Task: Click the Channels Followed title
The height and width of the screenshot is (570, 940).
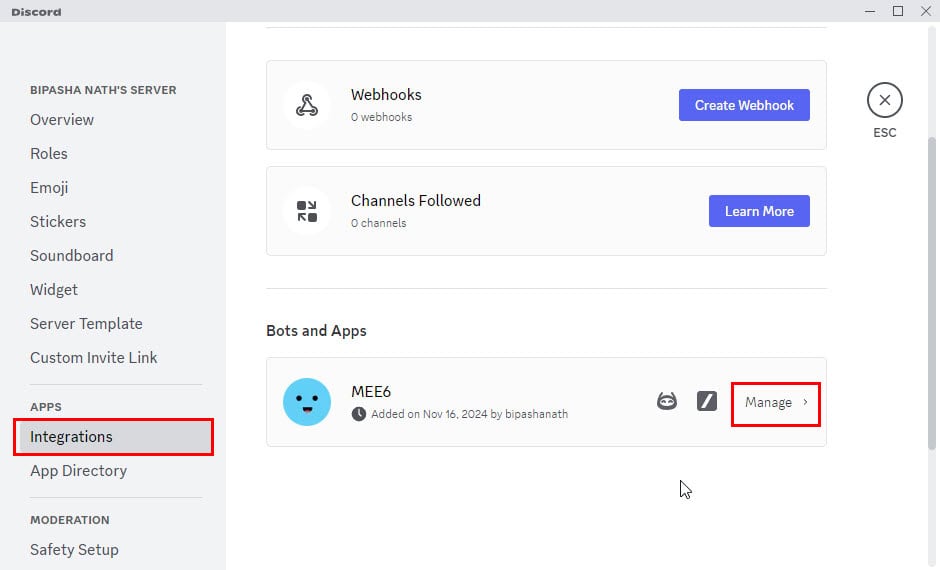Action: pos(415,201)
